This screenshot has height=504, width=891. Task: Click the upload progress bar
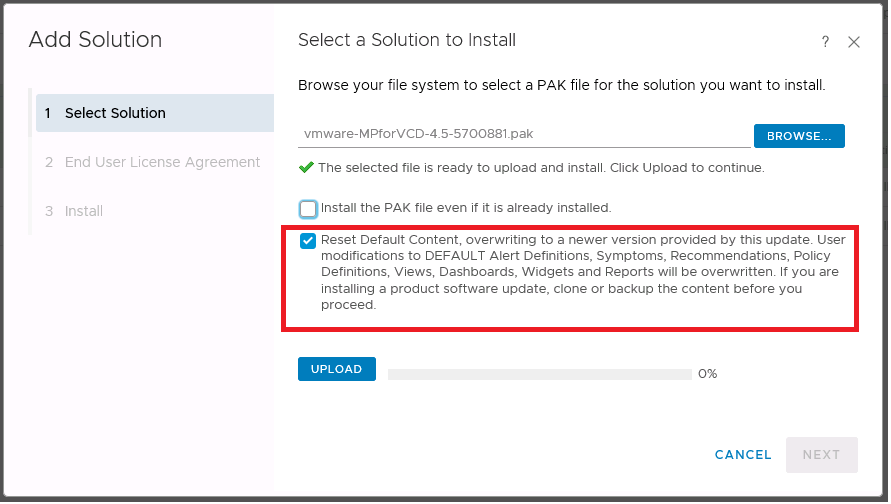[x=539, y=374]
